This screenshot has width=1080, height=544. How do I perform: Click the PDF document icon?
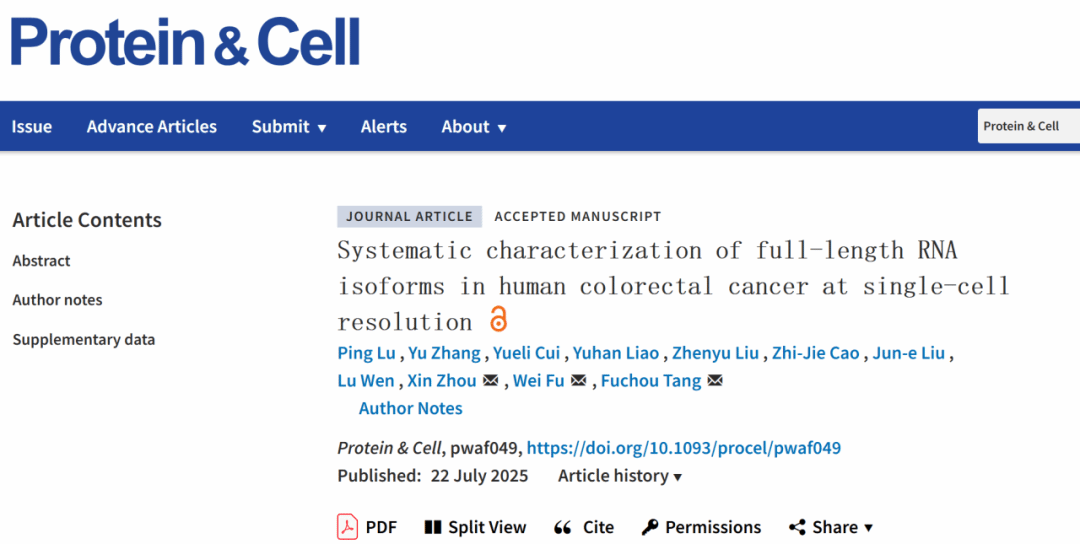click(348, 527)
